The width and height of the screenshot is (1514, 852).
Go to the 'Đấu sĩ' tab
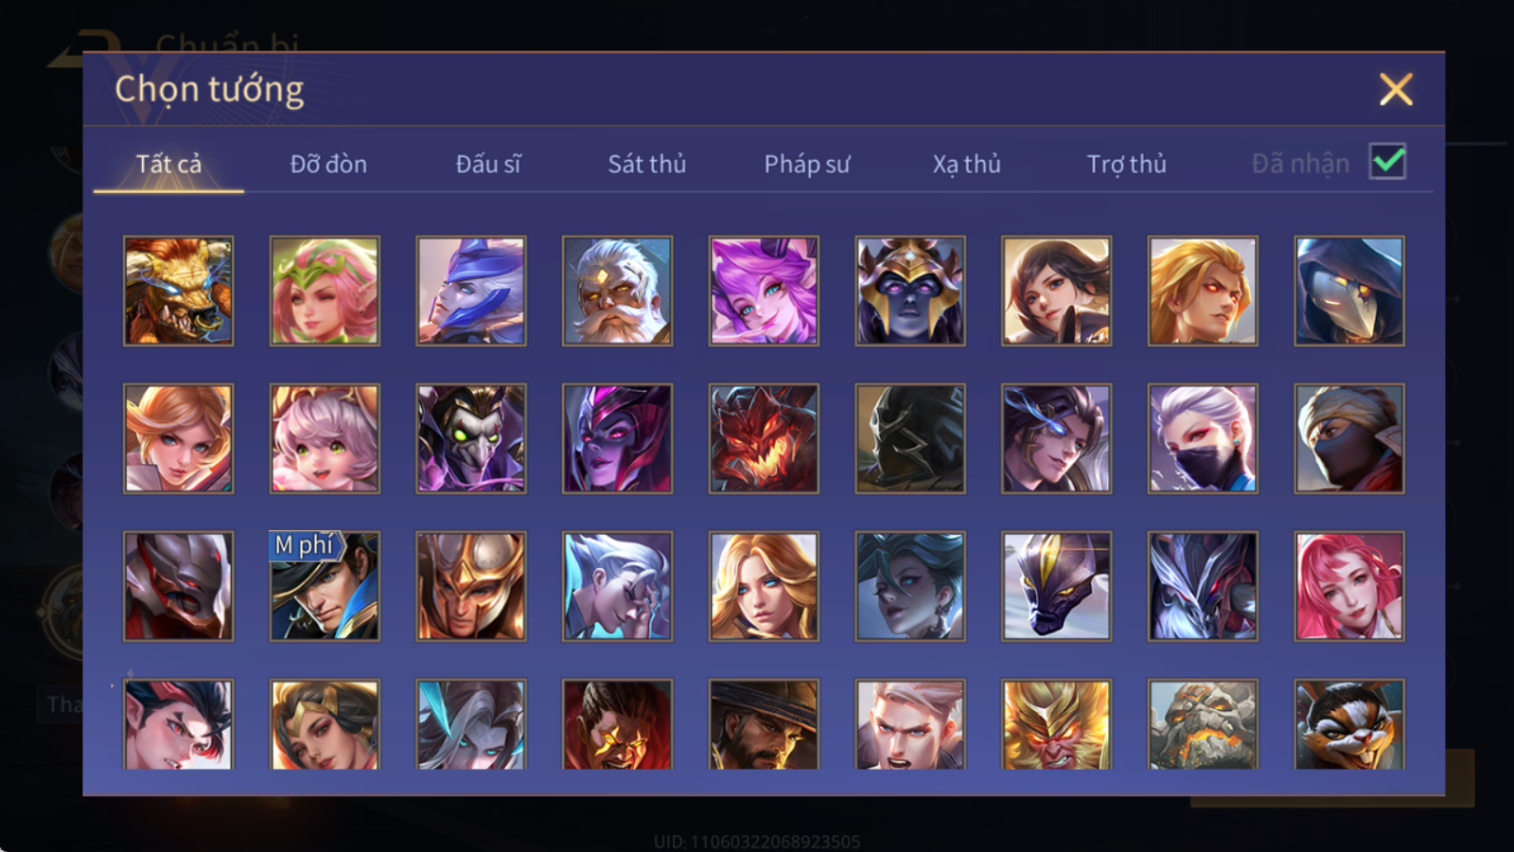488,164
